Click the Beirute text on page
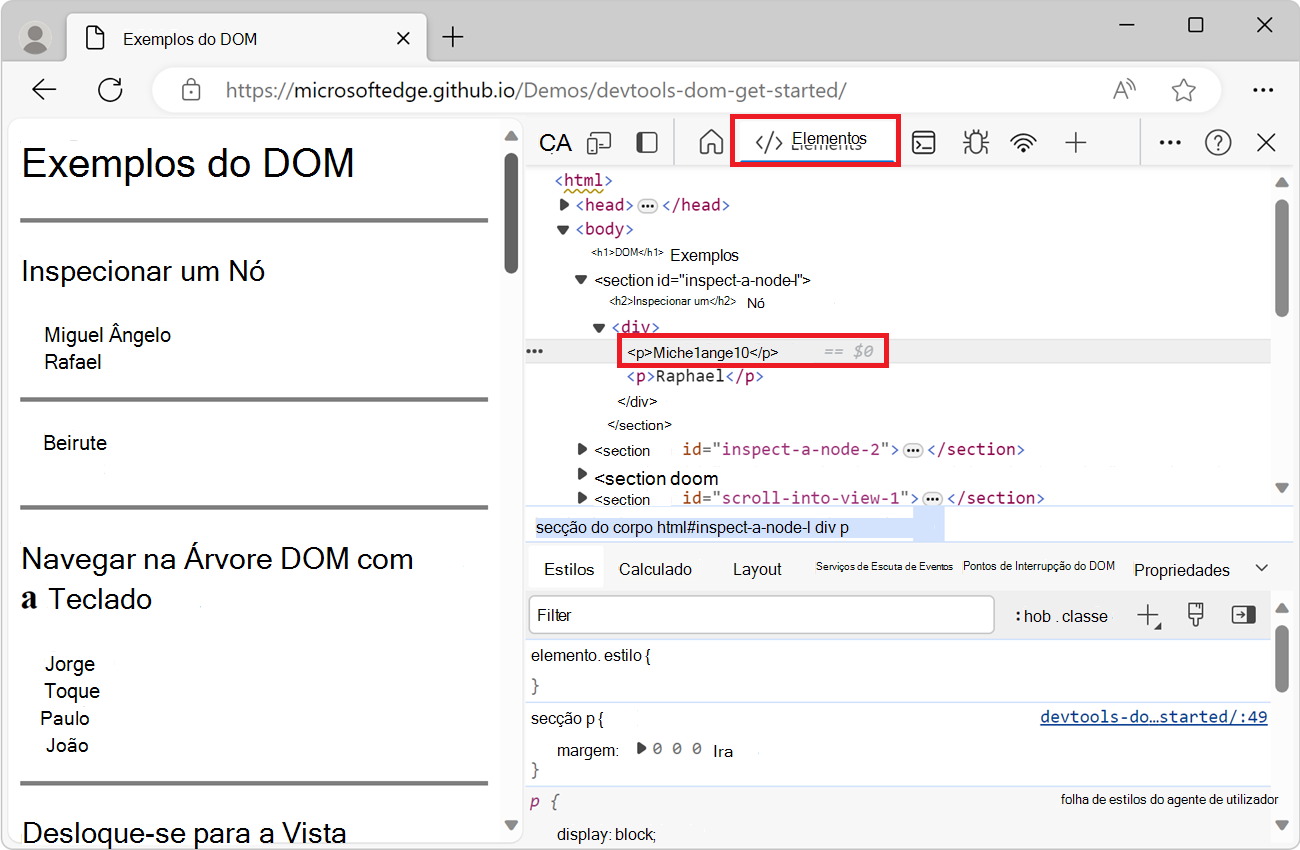Image resolution: width=1300 pixels, height=850 pixels. pyautogui.click(x=75, y=442)
